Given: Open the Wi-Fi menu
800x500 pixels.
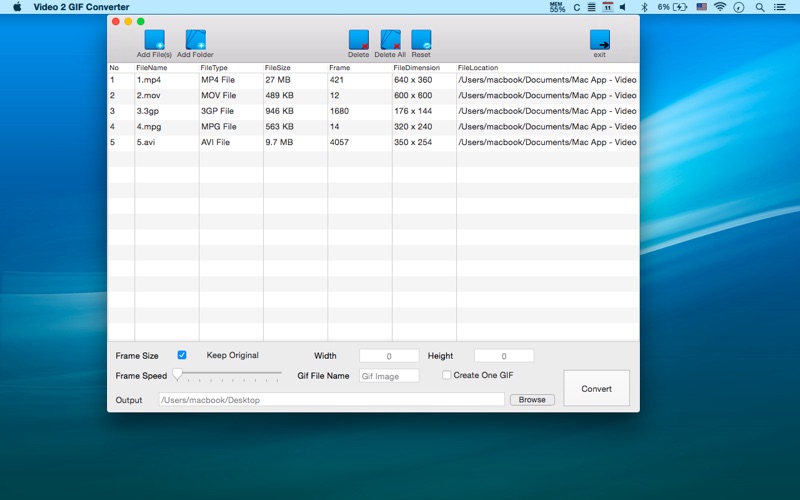Looking at the screenshot, I should [x=720, y=7].
